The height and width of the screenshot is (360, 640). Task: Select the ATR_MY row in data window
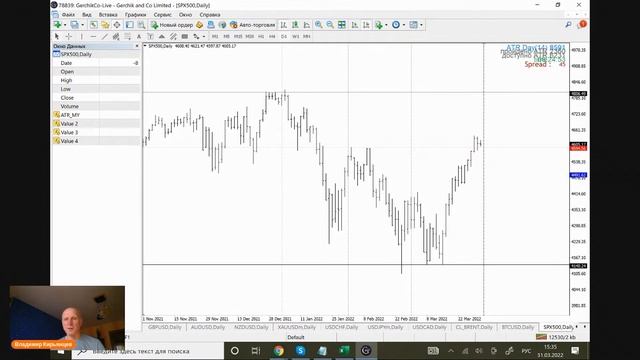[x=96, y=115]
